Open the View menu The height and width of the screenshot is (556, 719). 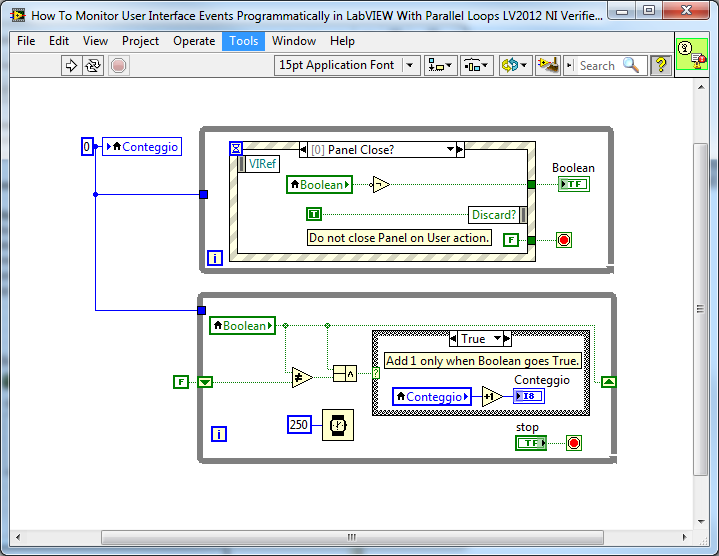[x=95, y=41]
